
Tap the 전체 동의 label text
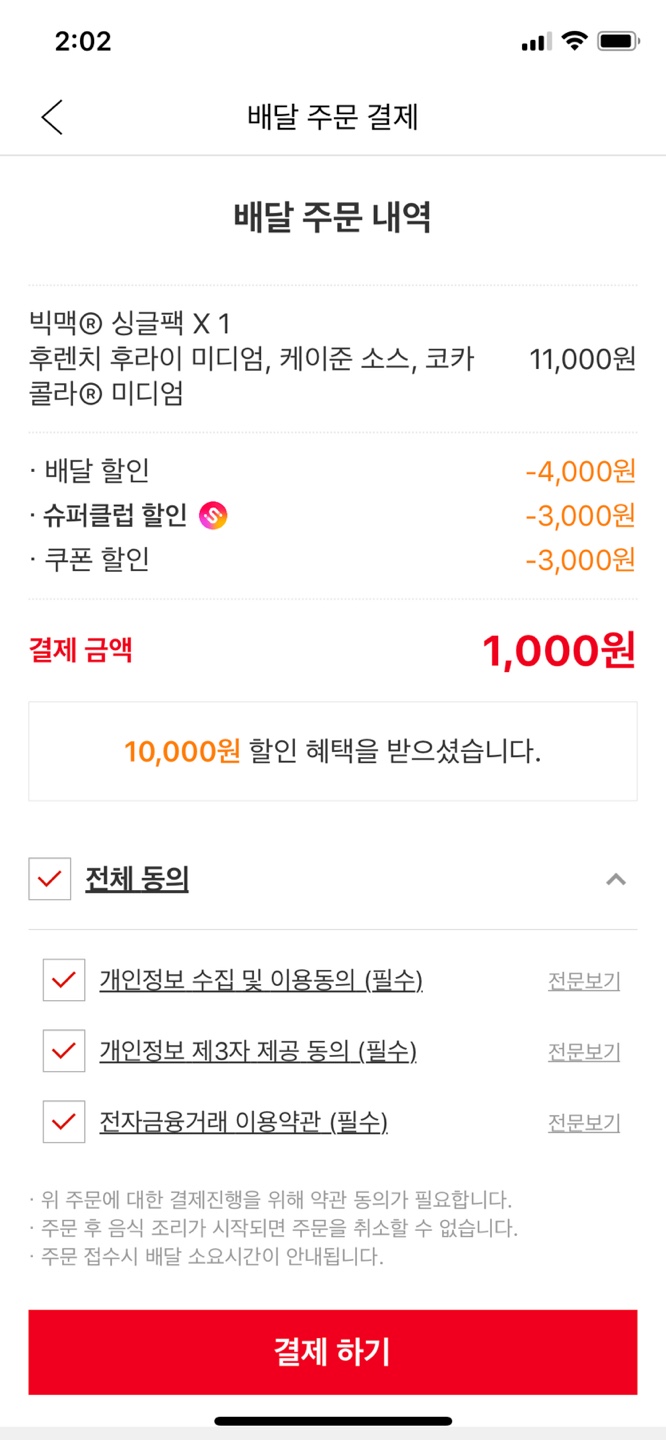[x=137, y=879]
